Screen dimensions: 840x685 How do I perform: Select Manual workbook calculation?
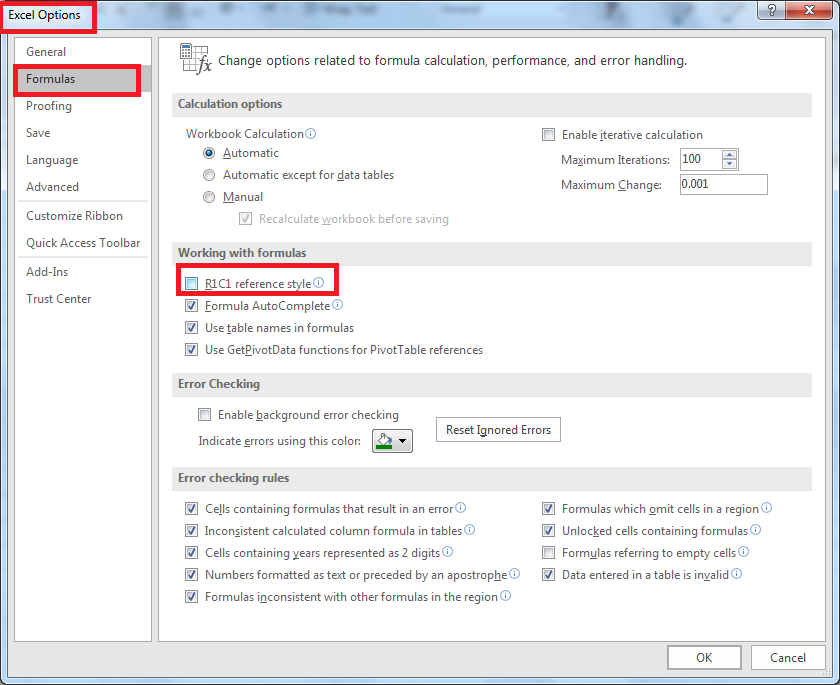point(209,197)
